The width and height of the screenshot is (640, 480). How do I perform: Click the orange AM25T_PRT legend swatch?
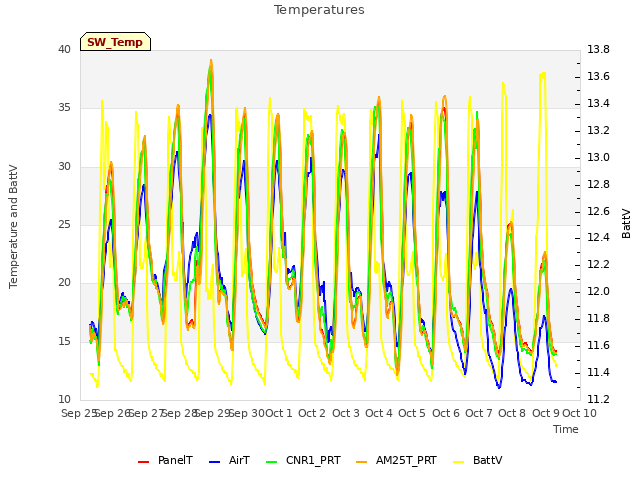[x=362, y=462]
